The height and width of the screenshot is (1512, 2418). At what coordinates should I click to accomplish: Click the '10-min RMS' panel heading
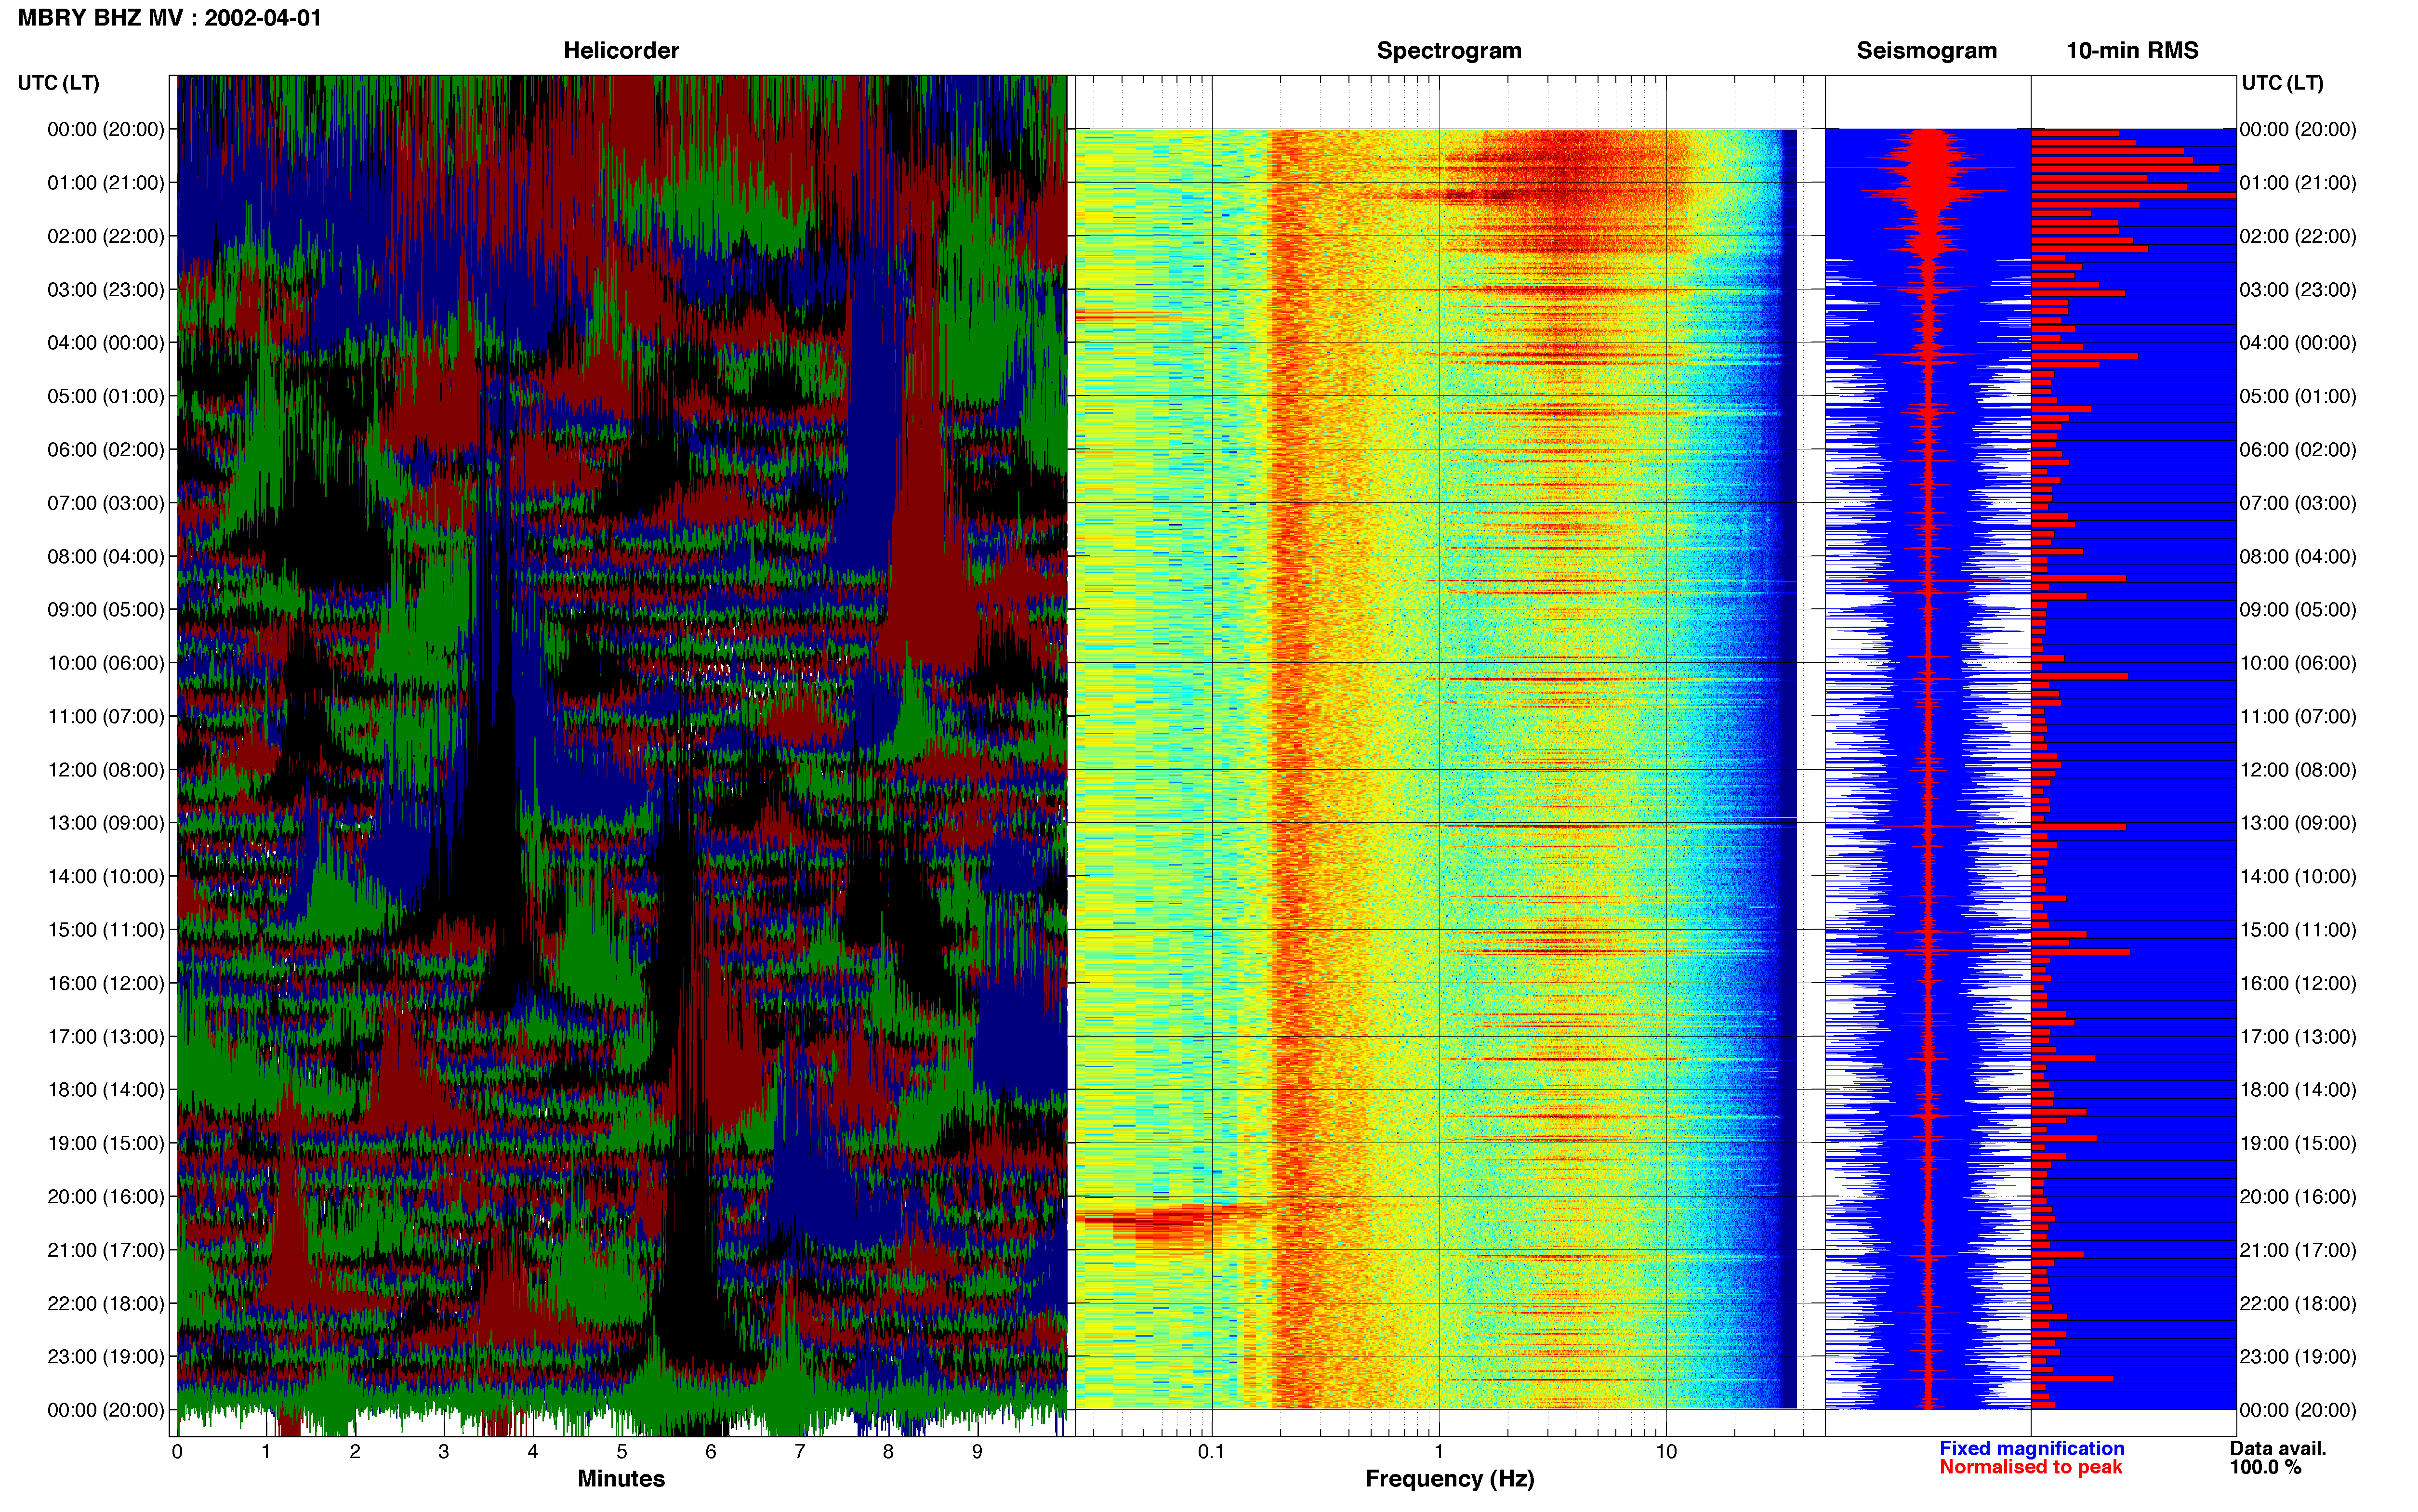tap(2132, 50)
